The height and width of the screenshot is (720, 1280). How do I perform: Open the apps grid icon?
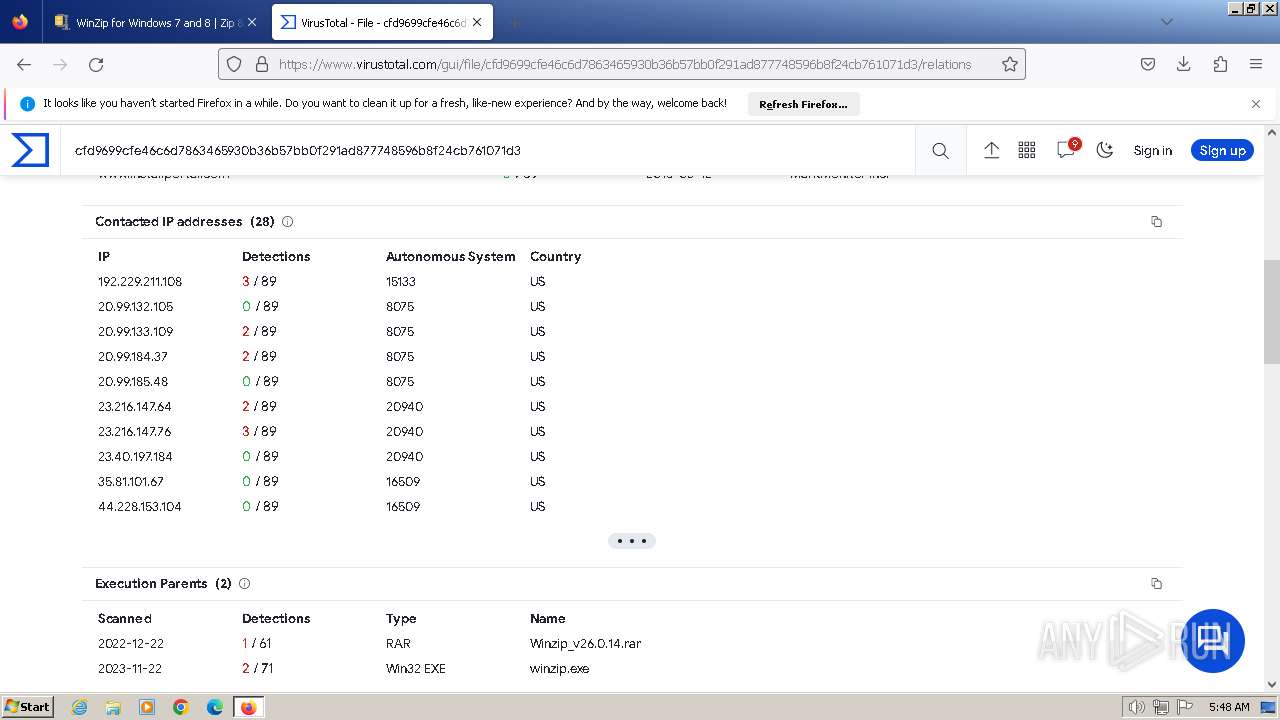(x=1027, y=150)
